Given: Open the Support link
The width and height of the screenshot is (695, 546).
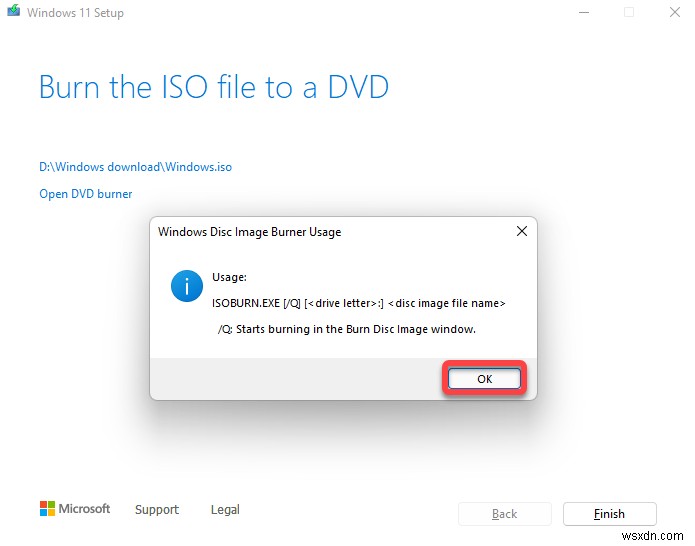Looking at the screenshot, I should click(x=157, y=510).
